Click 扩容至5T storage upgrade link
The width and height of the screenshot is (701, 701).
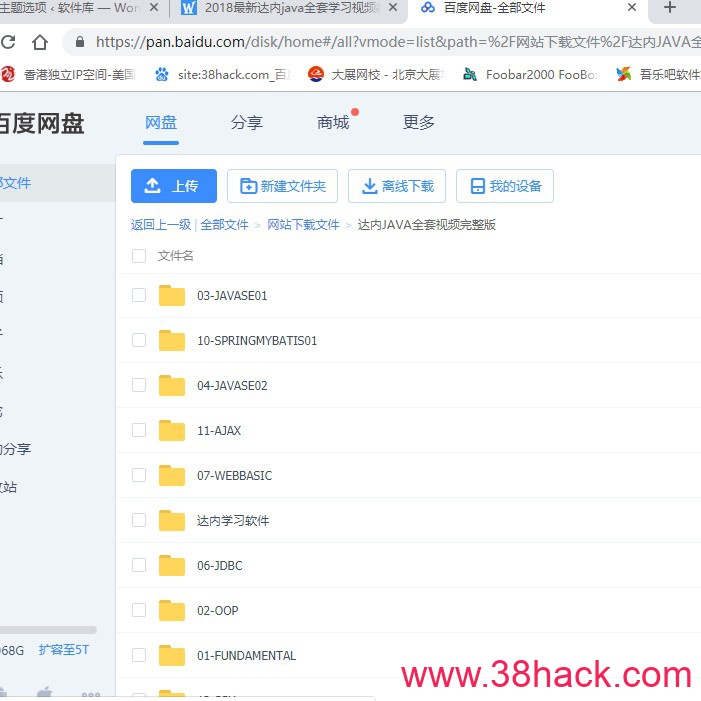click(x=64, y=650)
